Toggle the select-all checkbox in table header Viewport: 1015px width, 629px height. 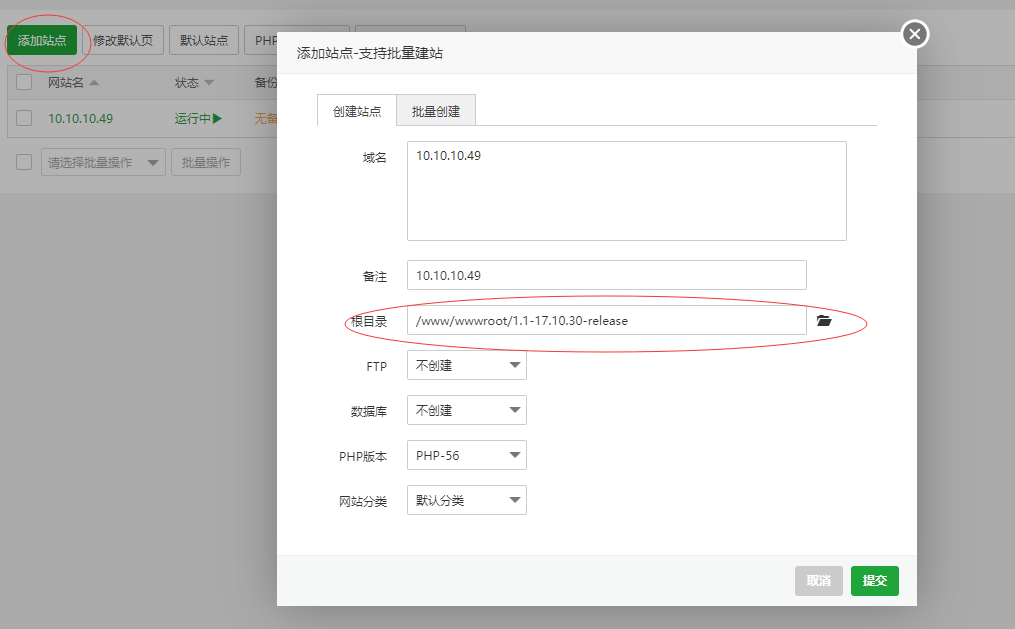click(x=22, y=82)
